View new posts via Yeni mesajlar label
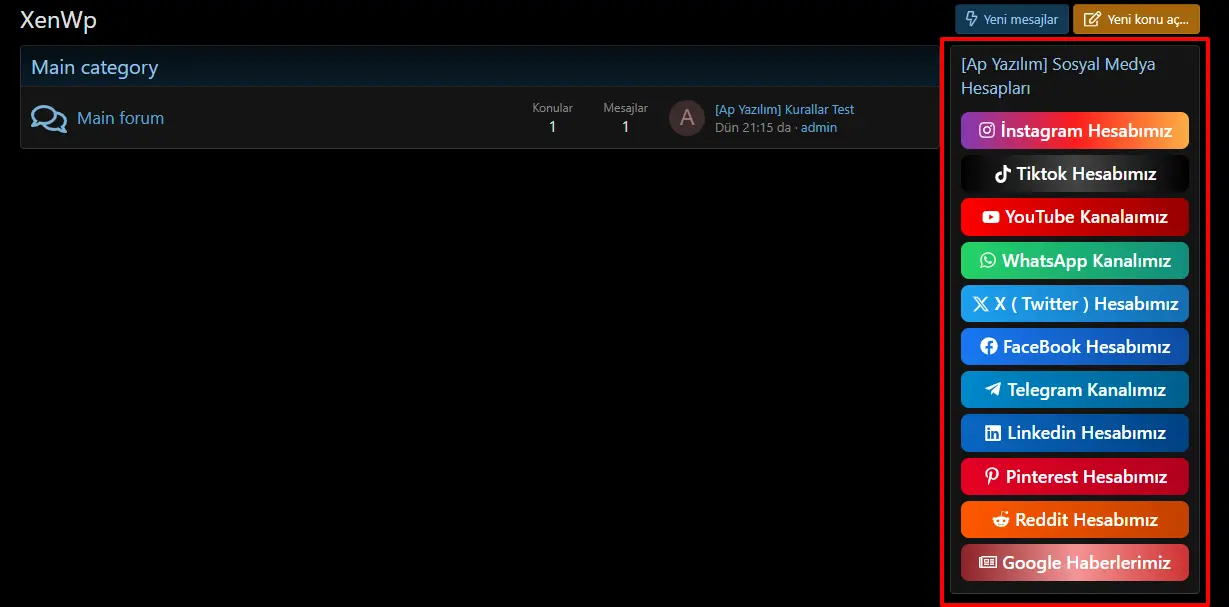Viewport: 1229px width, 607px height. (1021, 19)
